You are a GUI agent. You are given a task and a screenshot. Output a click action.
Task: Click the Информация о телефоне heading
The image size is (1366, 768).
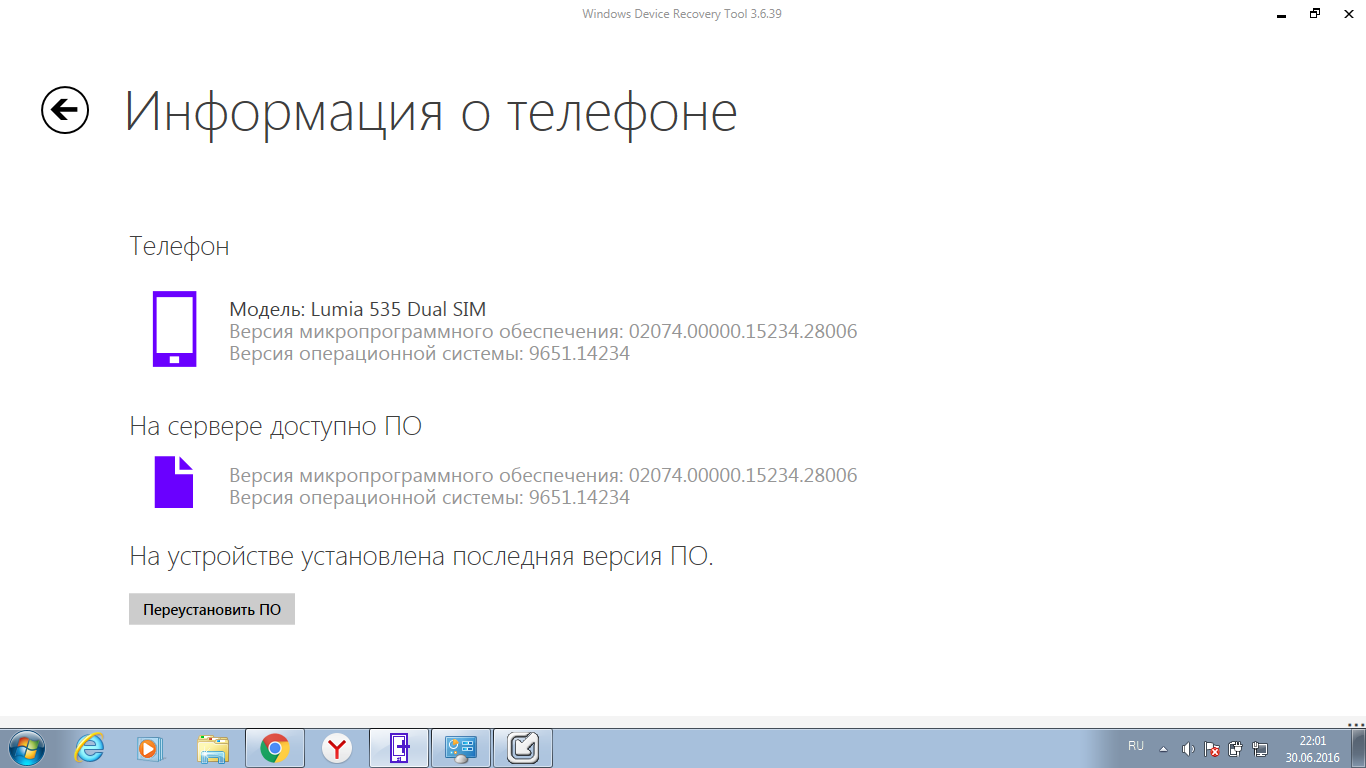[x=431, y=111]
